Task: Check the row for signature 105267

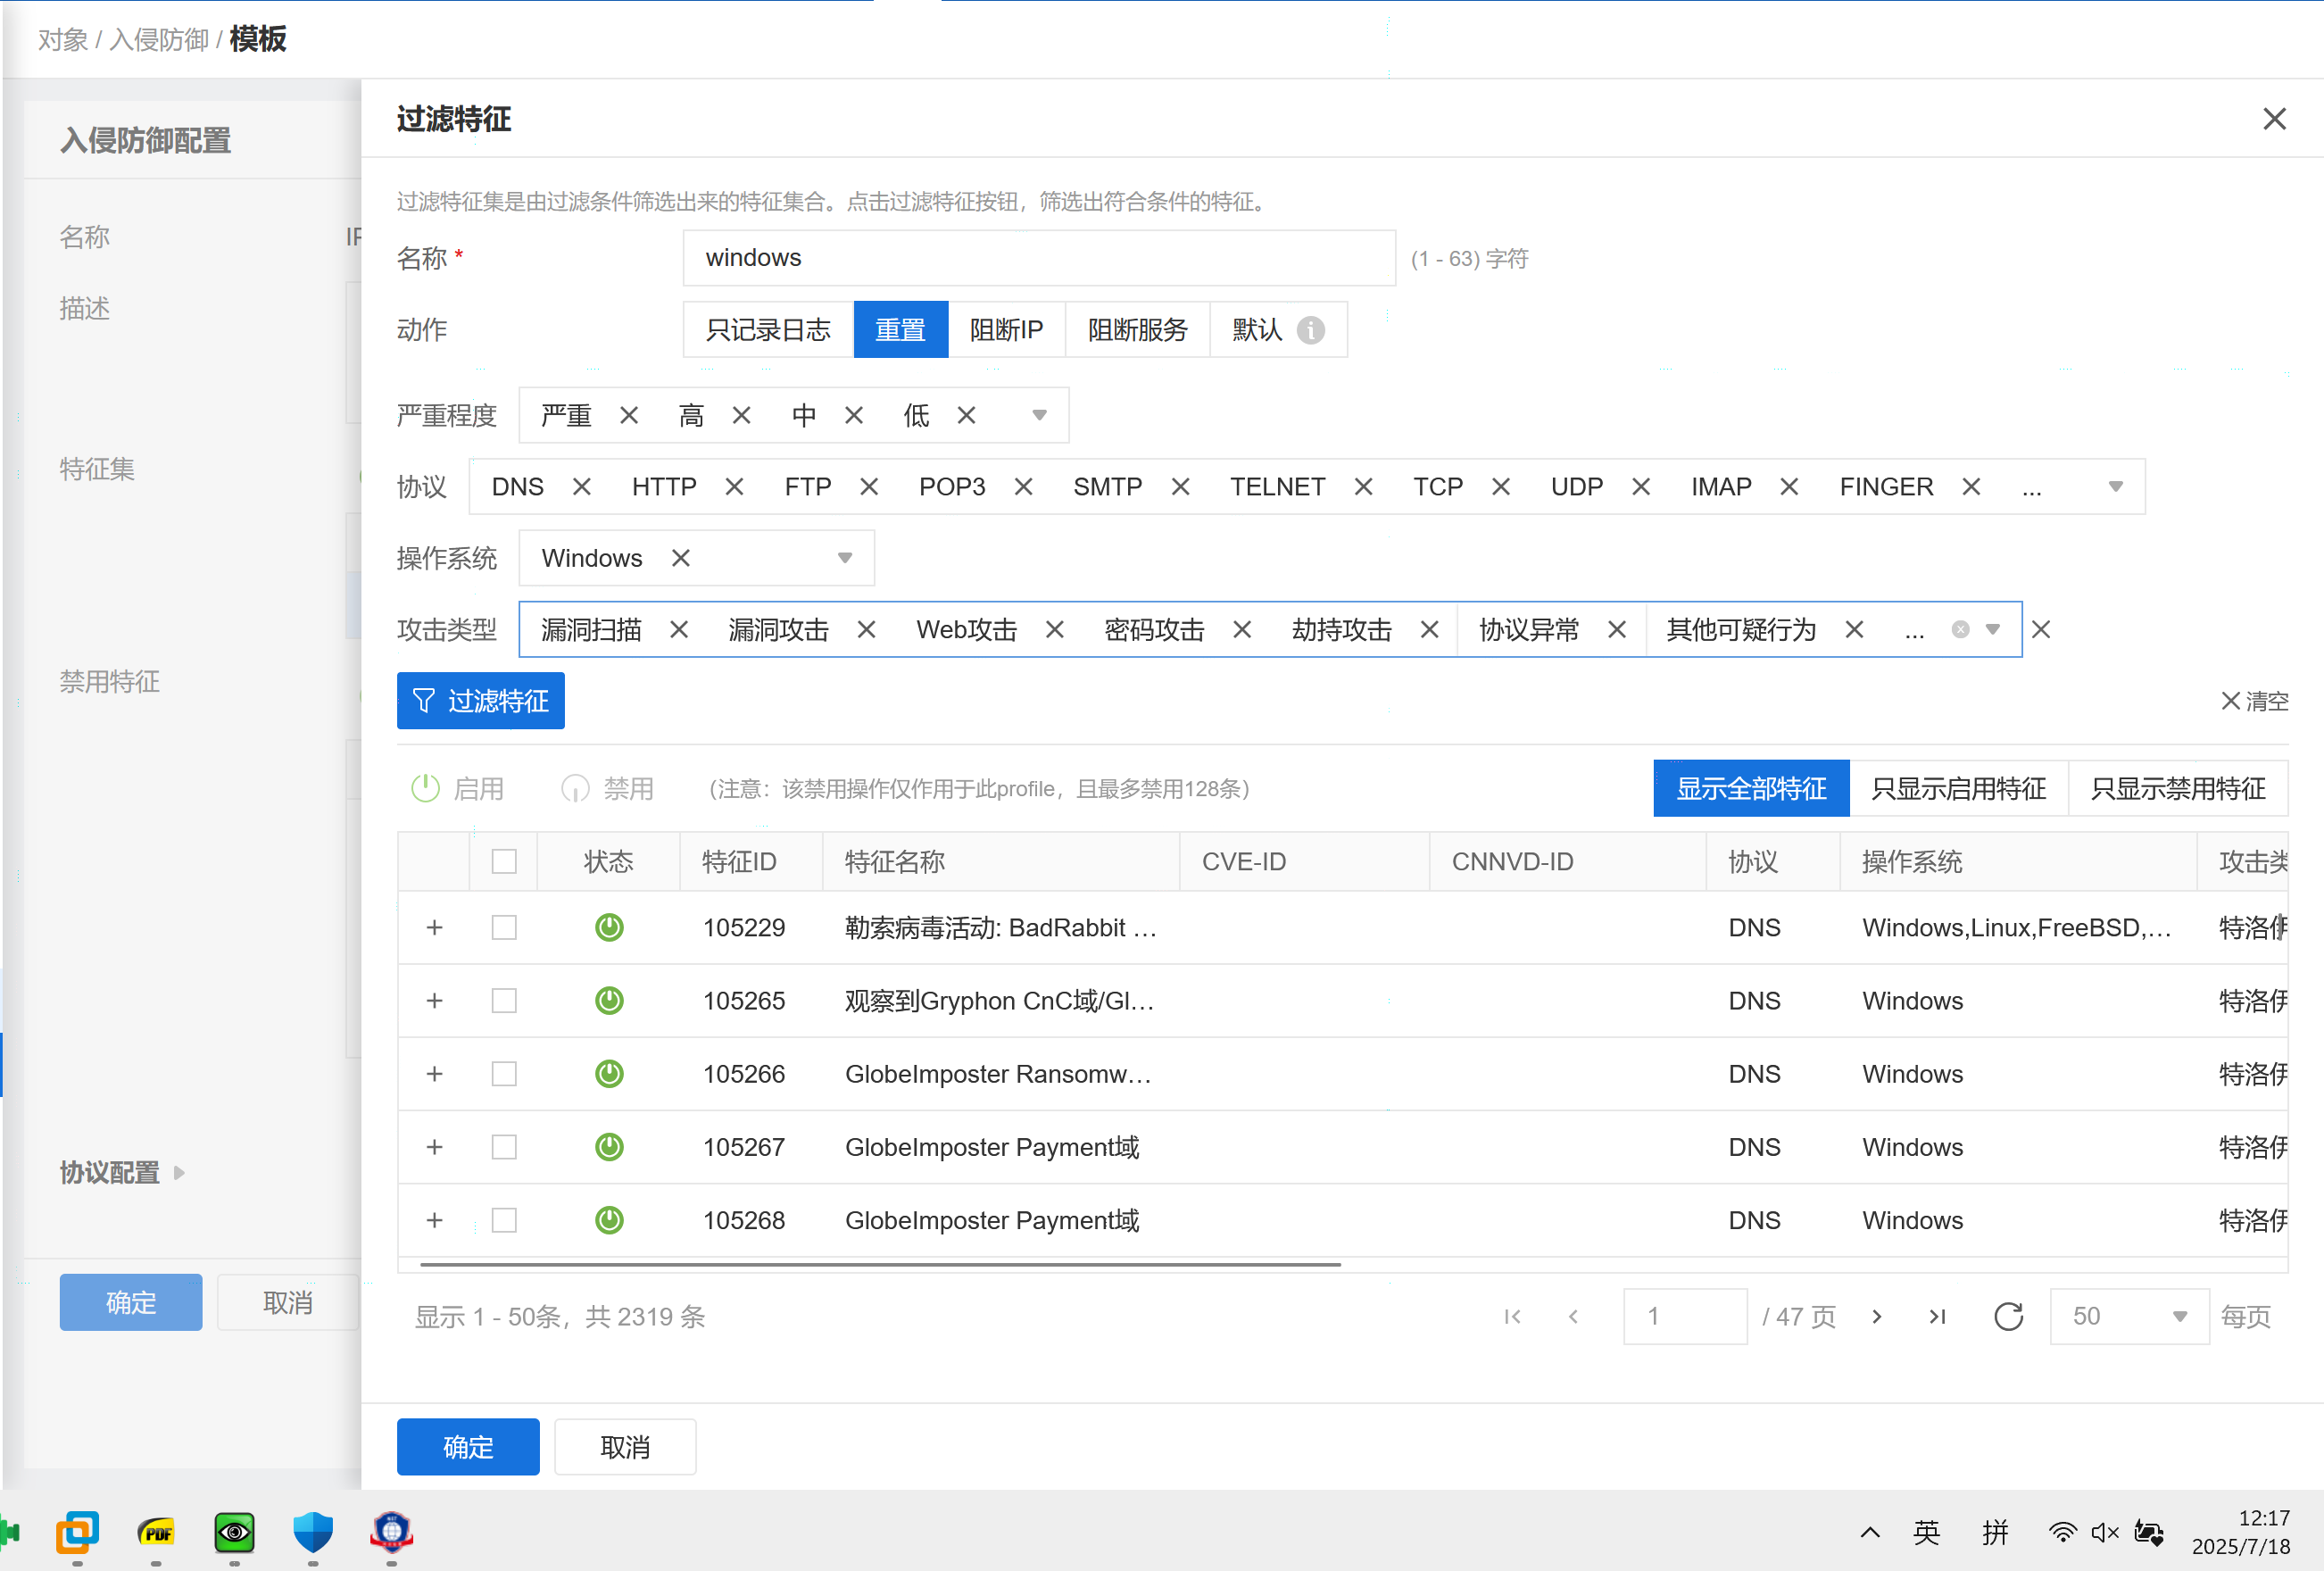Action: (x=504, y=1147)
